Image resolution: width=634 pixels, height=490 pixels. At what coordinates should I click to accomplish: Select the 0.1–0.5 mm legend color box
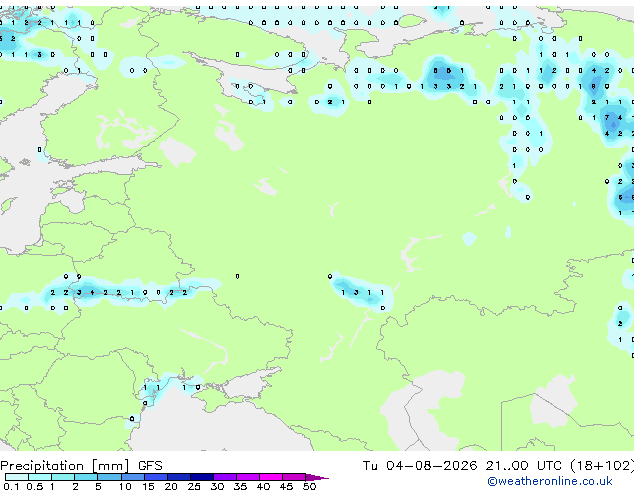coord(17,477)
